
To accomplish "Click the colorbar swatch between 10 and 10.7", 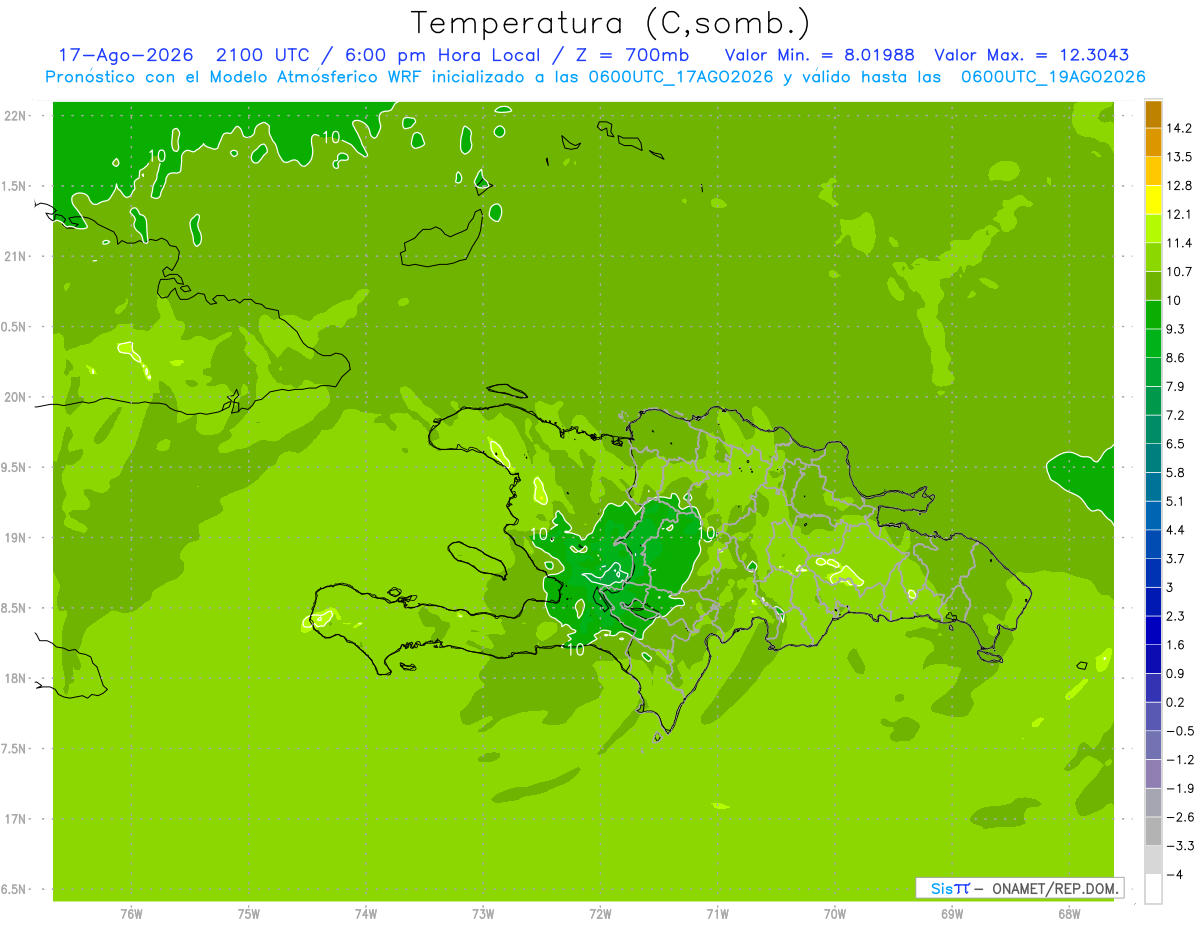I will tap(1153, 286).
